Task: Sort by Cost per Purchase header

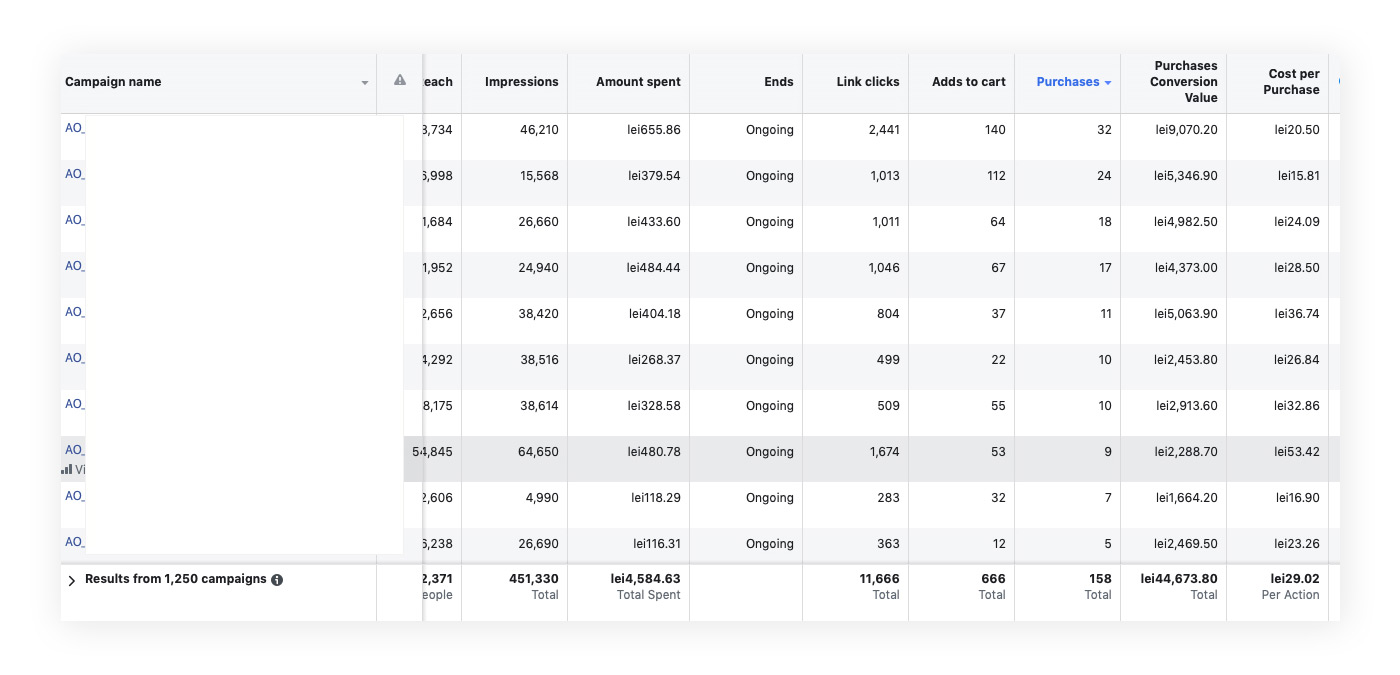Action: [1293, 82]
